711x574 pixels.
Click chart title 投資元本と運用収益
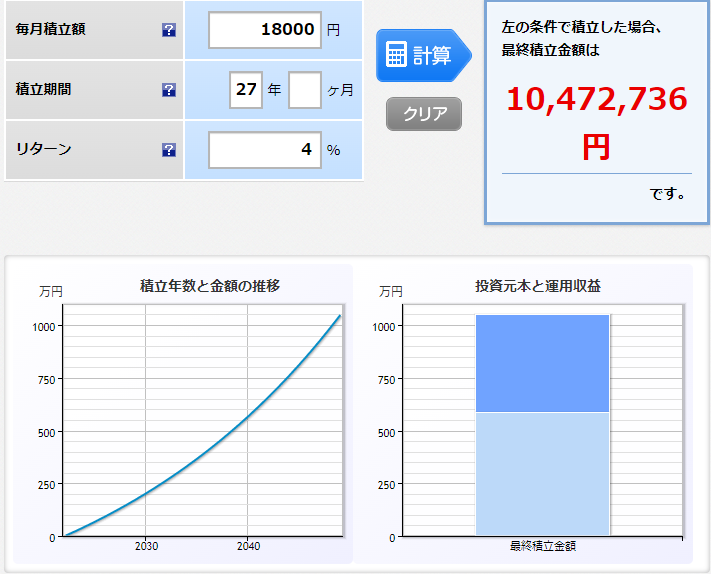pyautogui.click(x=538, y=286)
